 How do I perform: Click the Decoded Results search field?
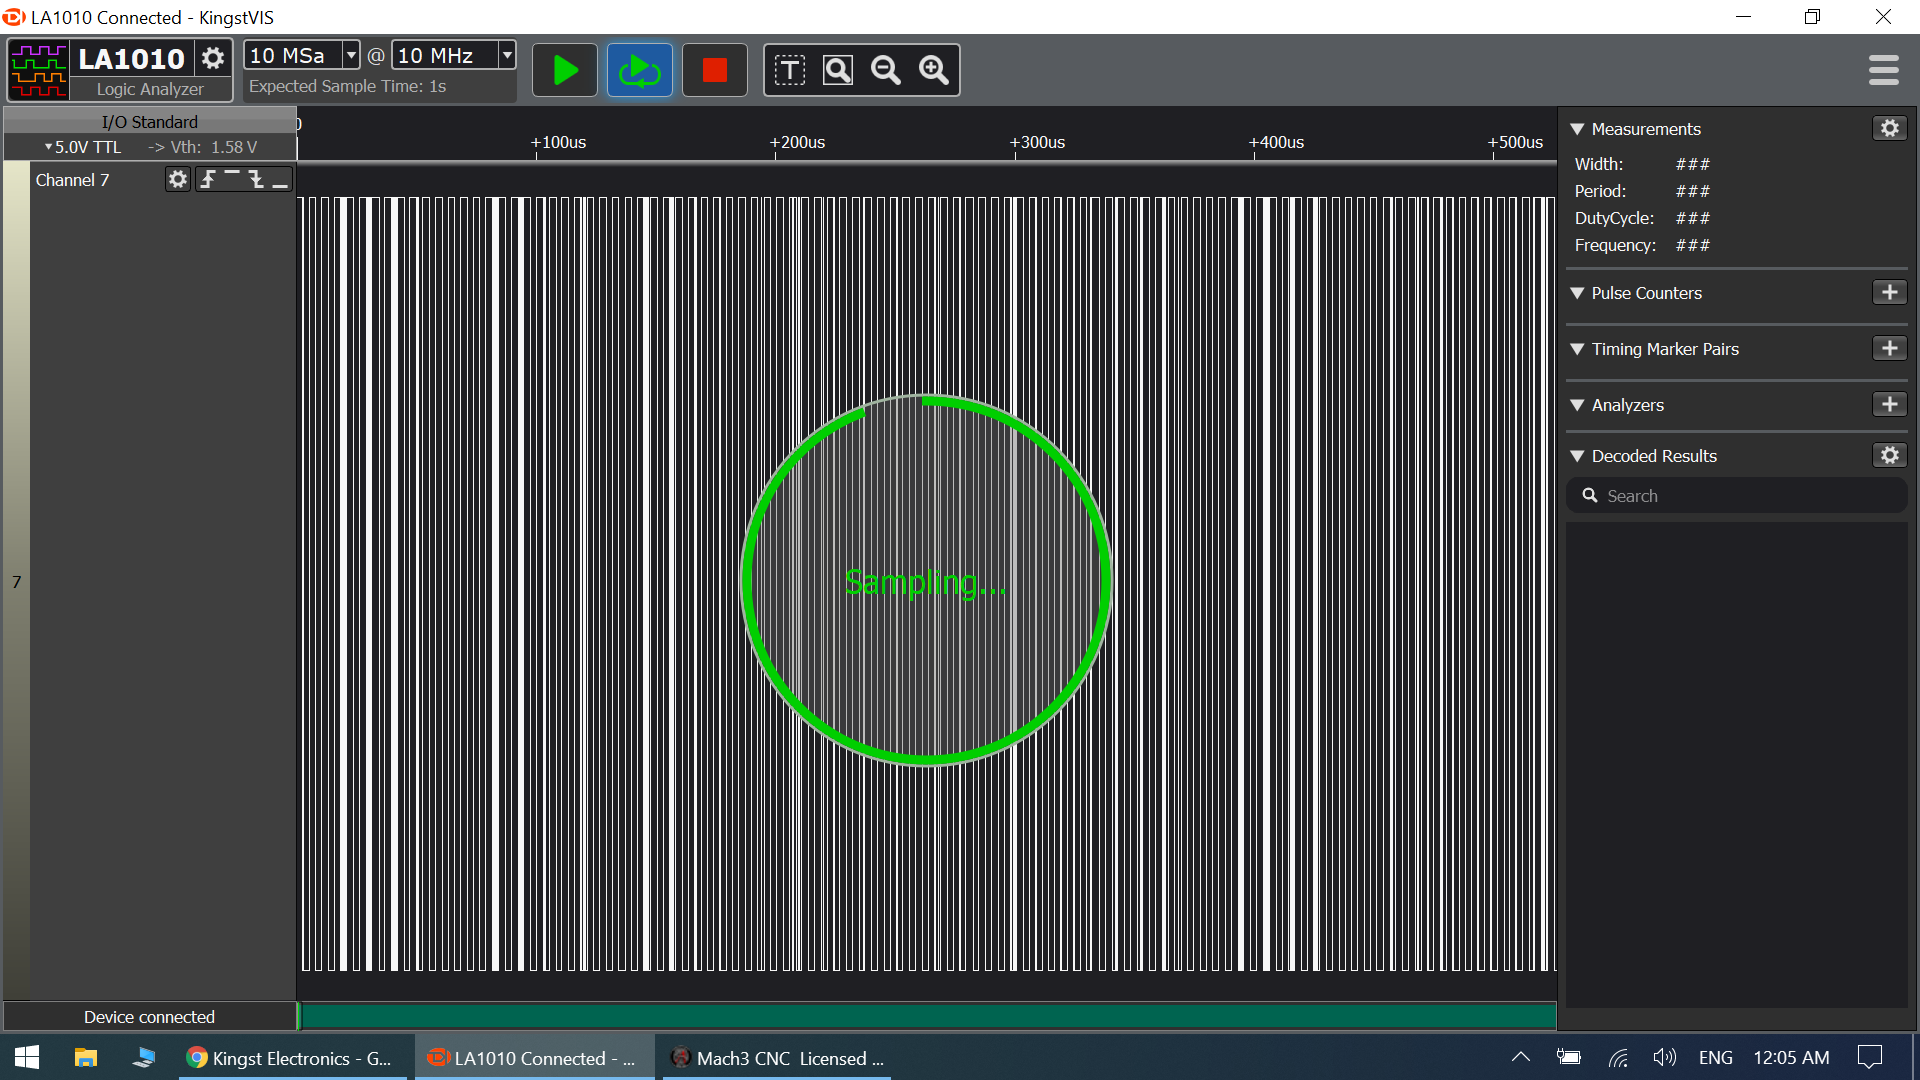point(1740,496)
